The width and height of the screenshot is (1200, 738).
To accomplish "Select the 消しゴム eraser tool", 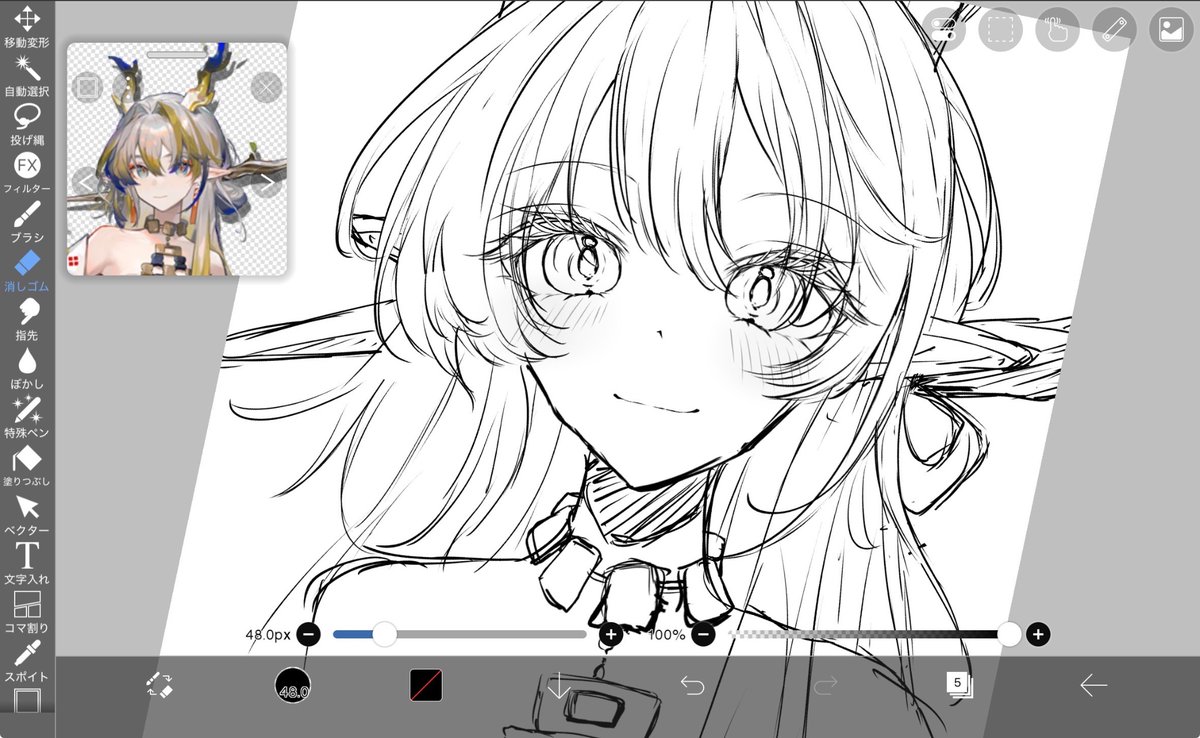I will coord(27,270).
